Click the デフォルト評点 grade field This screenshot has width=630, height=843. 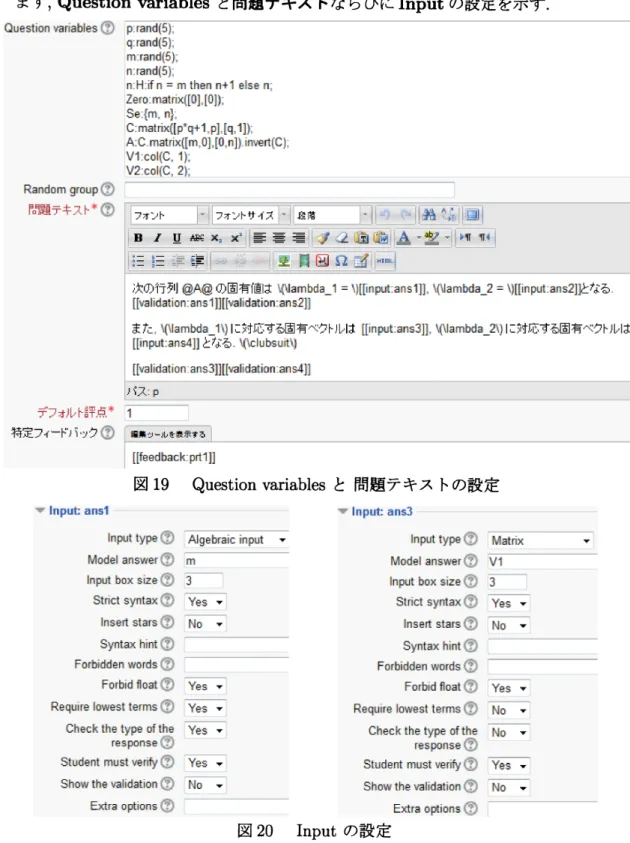[156, 413]
